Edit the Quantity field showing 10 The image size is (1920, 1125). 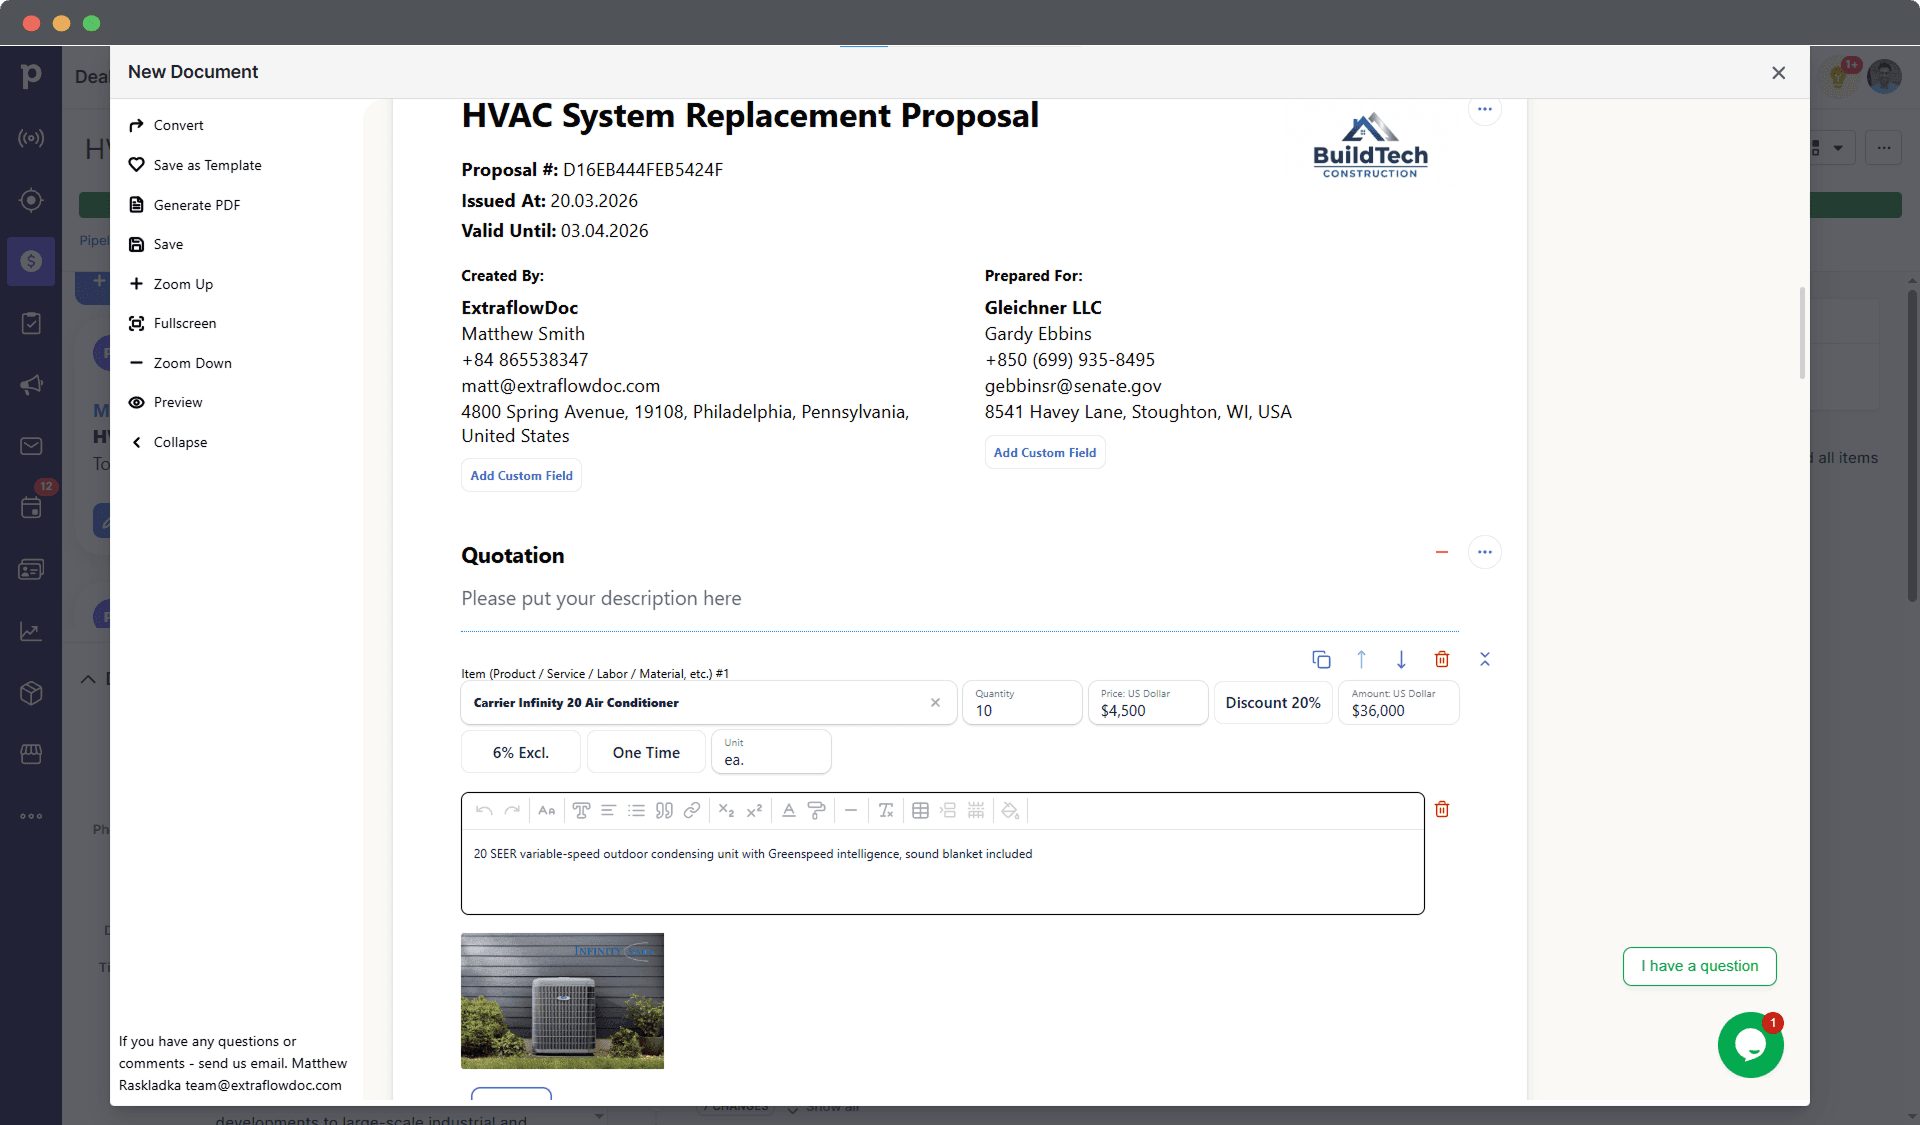(1022, 703)
